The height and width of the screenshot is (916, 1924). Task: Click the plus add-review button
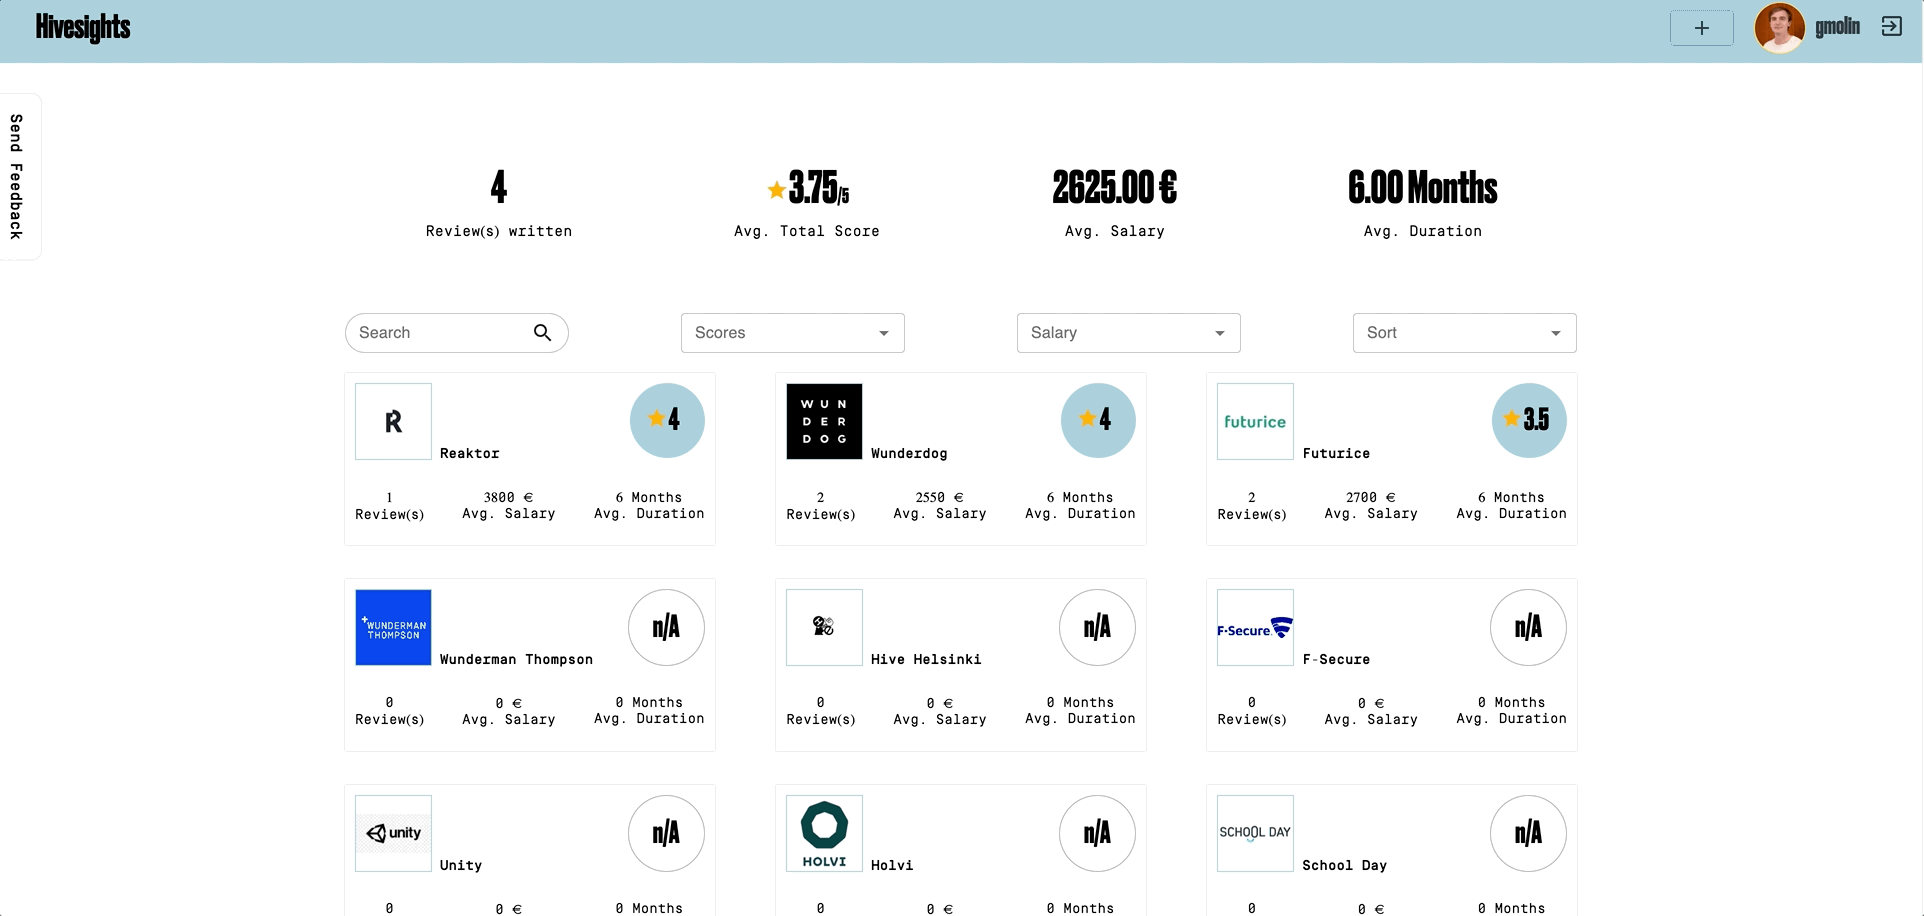pyautogui.click(x=1702, y=28)
